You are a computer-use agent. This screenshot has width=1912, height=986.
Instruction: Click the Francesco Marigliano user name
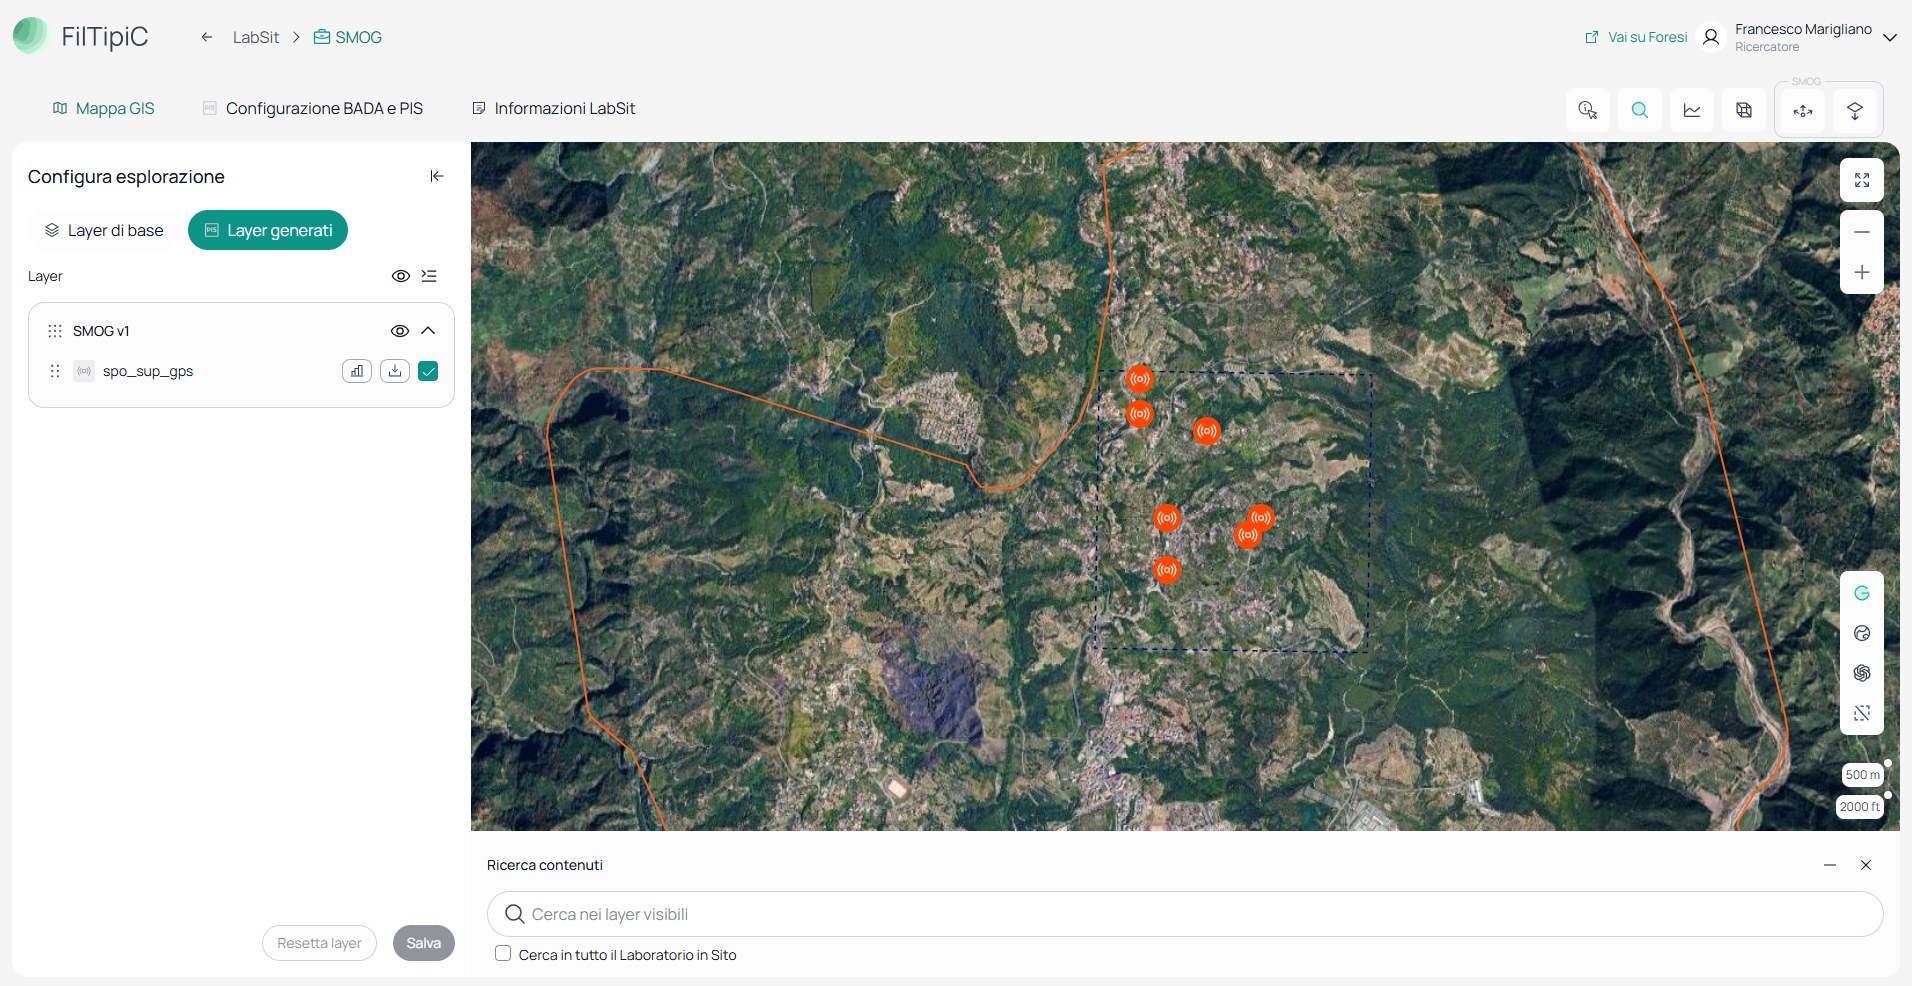coord(1803,29)
